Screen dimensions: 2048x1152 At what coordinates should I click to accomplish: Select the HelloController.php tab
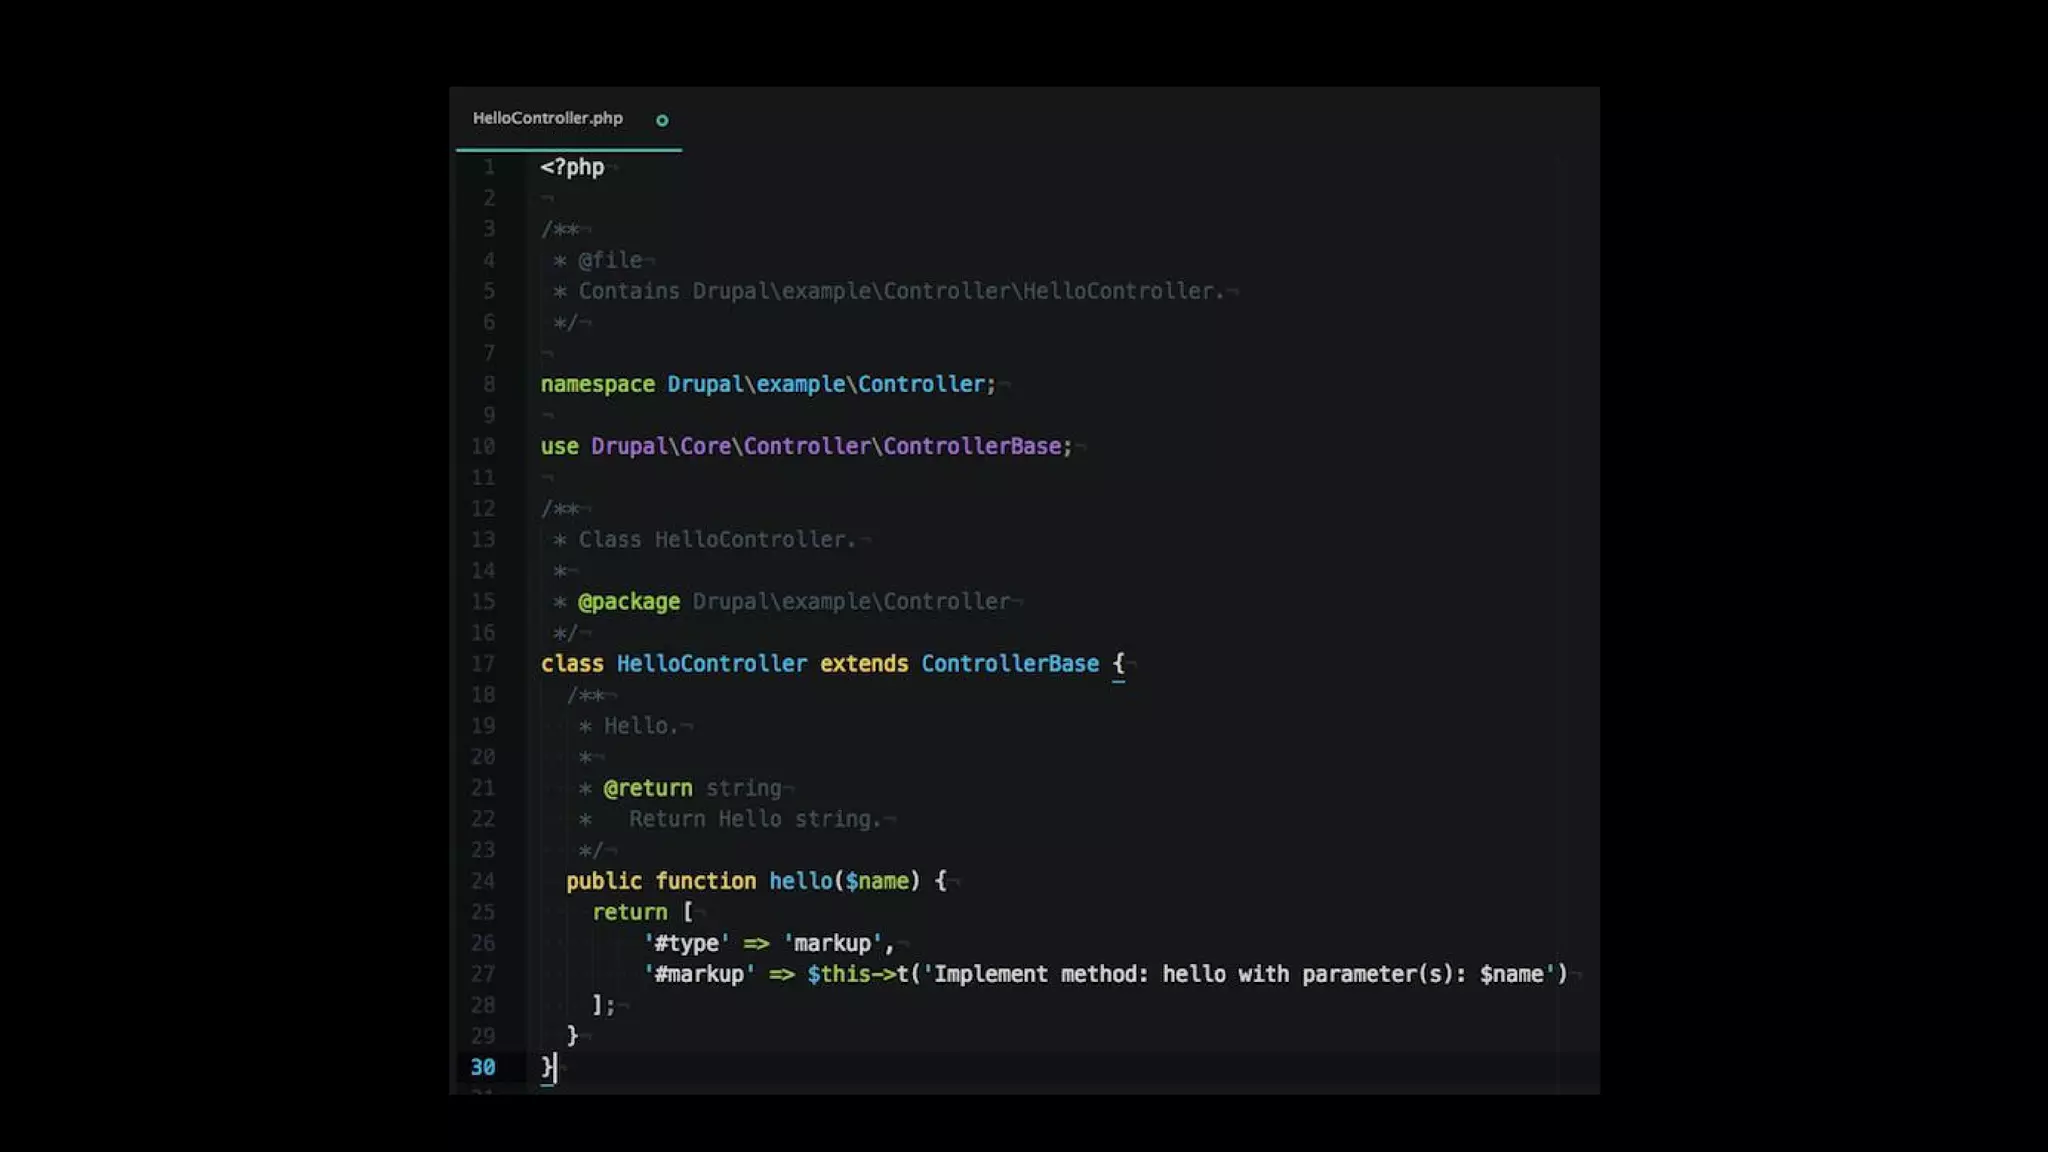click(547, 118)
